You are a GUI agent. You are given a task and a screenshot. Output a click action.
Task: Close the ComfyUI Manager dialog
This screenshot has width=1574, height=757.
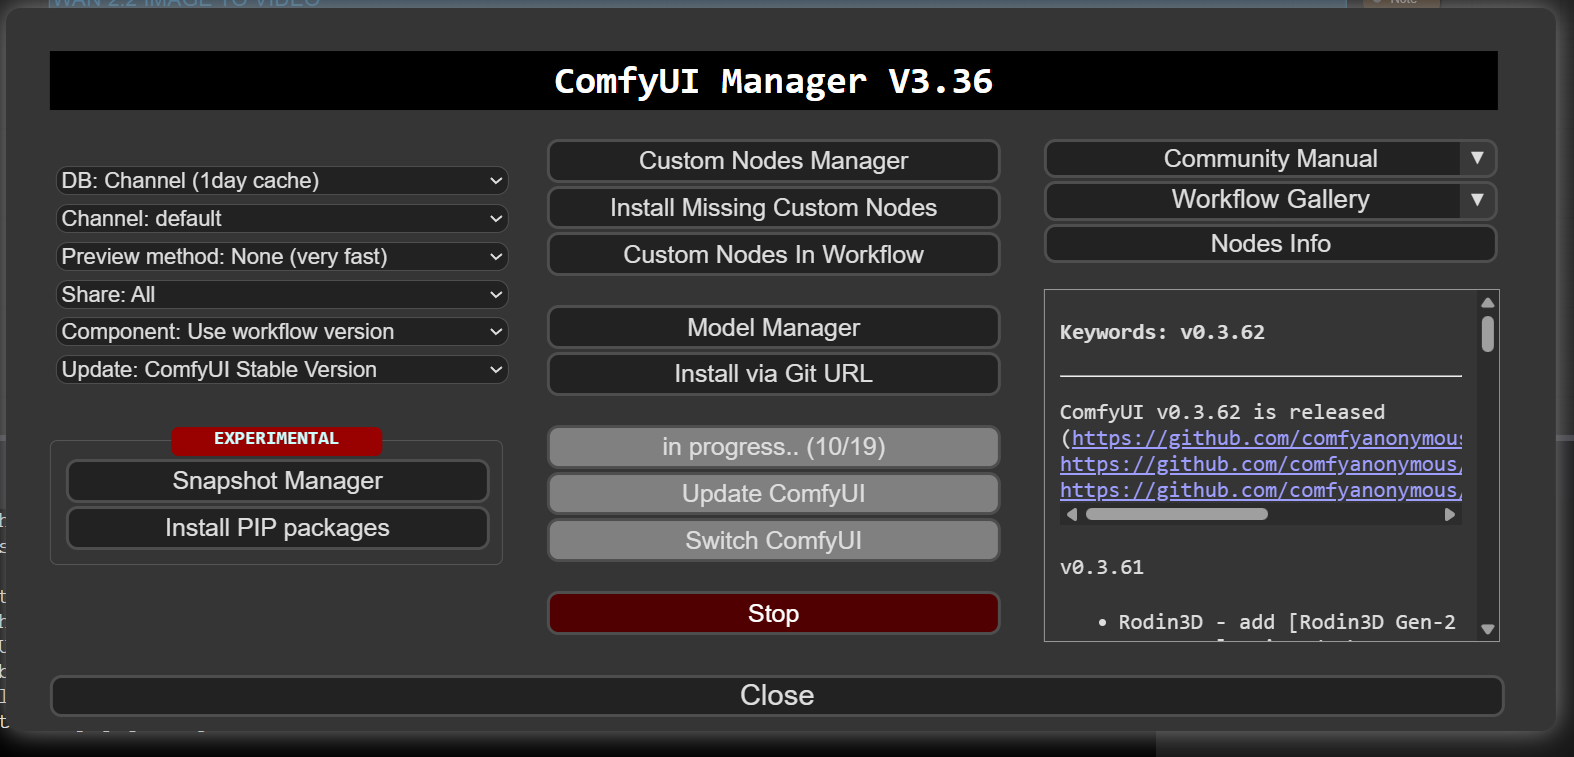point(776,696)
